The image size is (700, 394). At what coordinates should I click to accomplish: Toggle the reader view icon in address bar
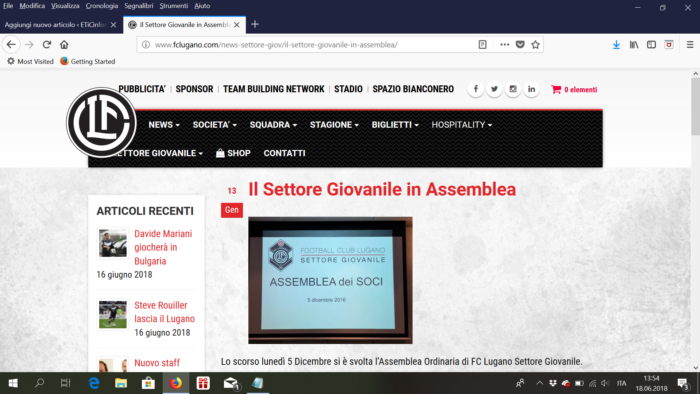pyautogui.click(x=483, y=45)
